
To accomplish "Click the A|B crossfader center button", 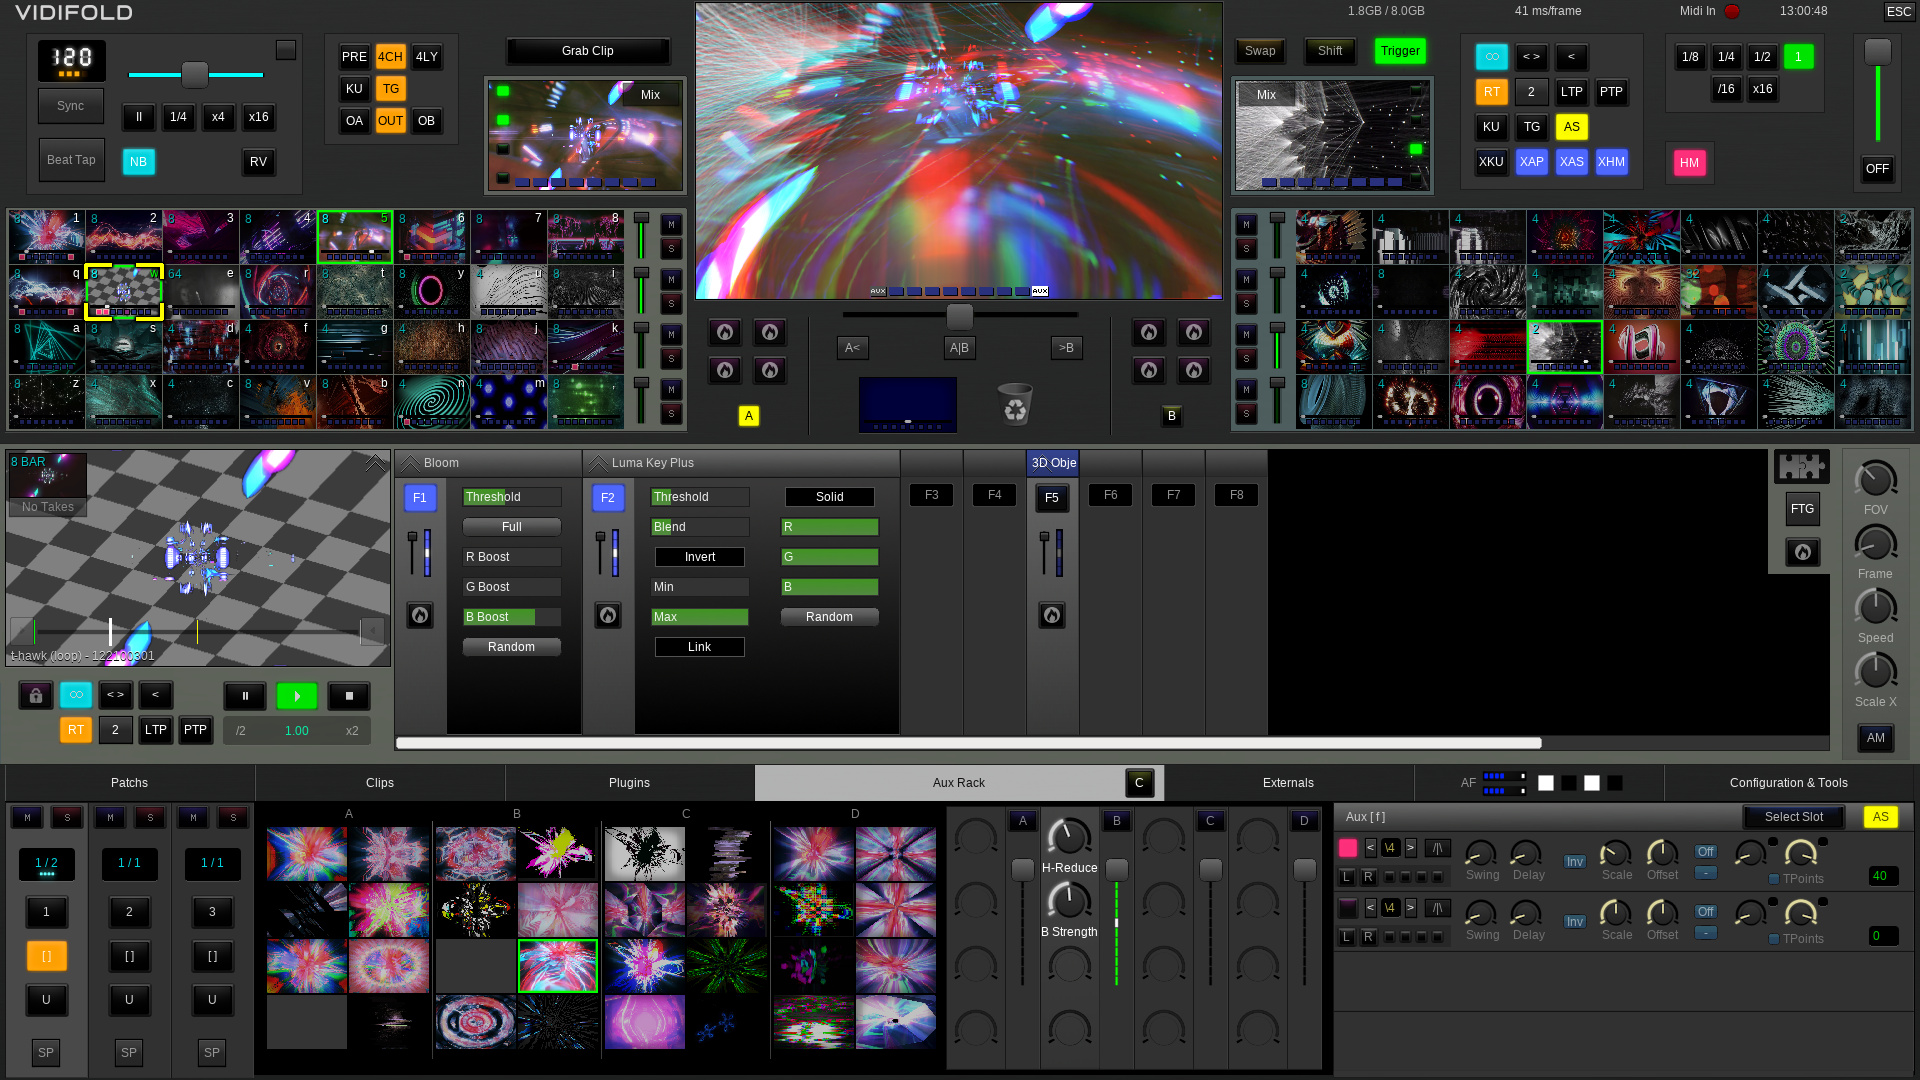I will tap(959, 348).
